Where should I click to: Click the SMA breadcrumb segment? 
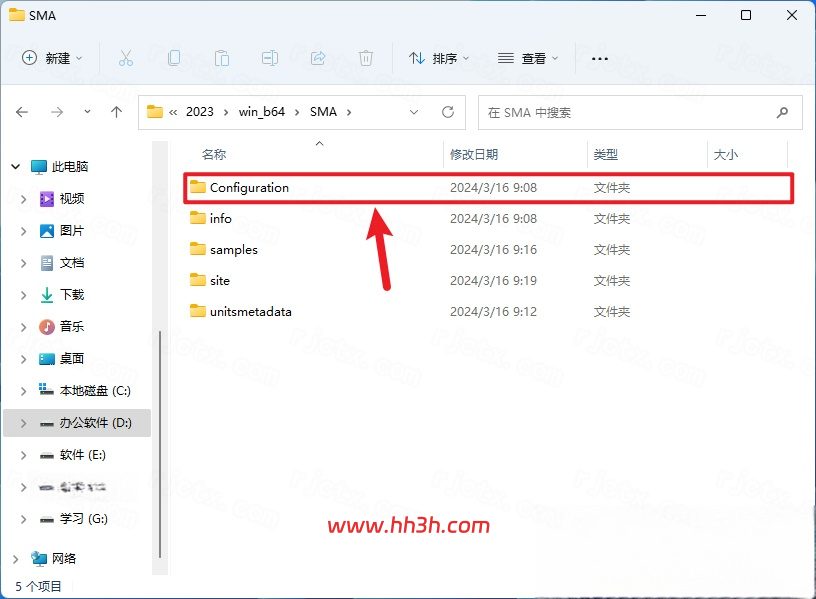[x=323, y=112]
